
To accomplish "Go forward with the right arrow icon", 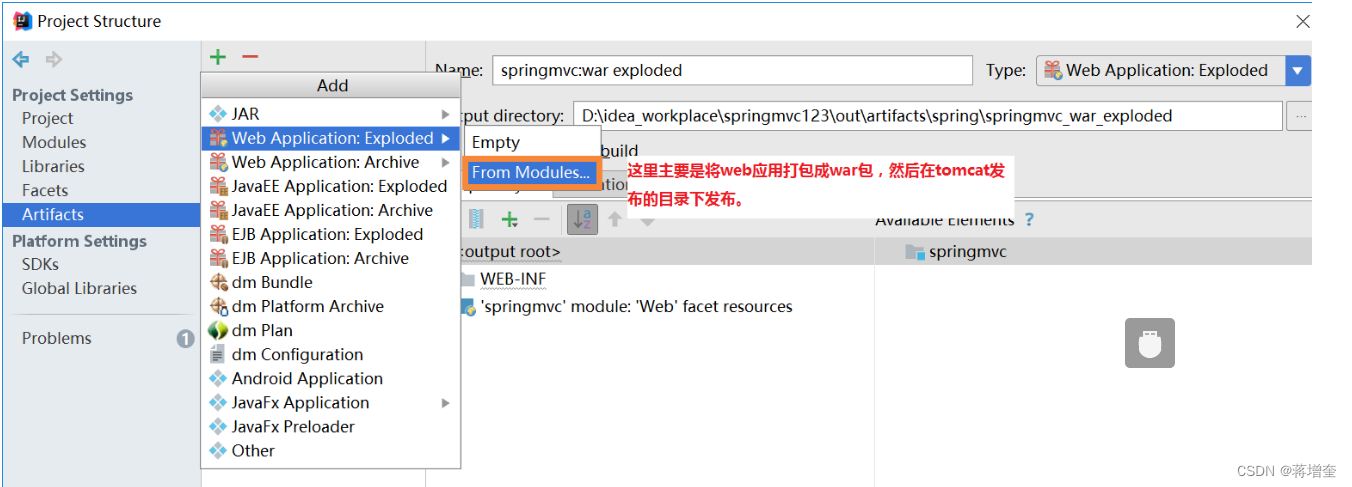I will coord(54,60).
